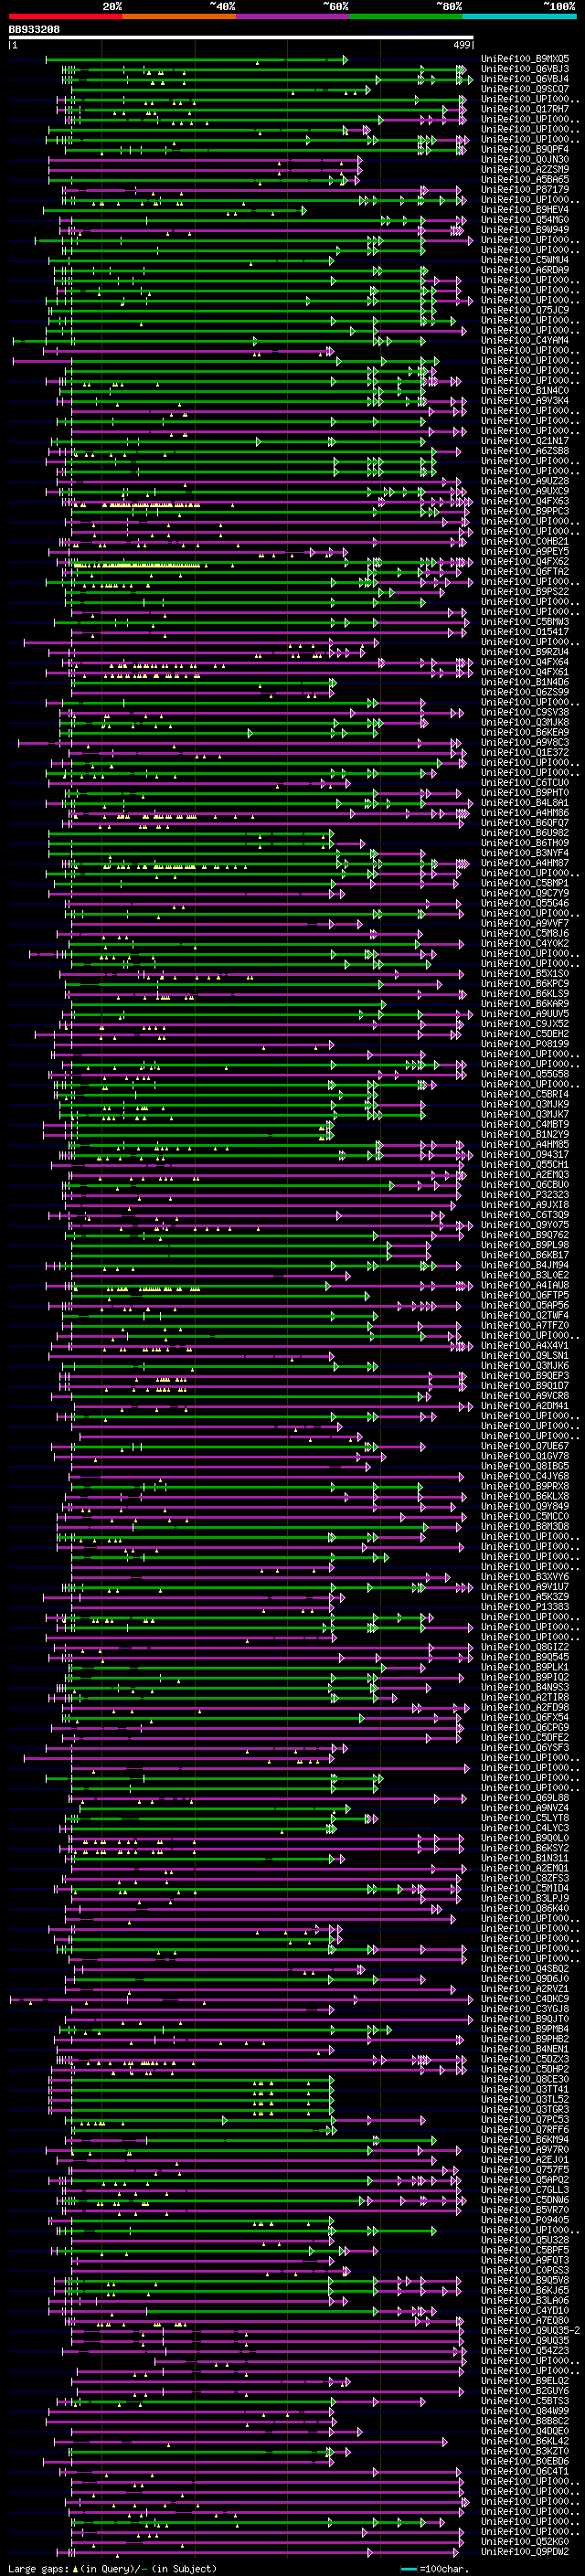Image resolution: width=585 pixels, height=2576 pixels.
Task: Open hit UniRef100_Q6YSF3
Action: tap(525, 1748)
